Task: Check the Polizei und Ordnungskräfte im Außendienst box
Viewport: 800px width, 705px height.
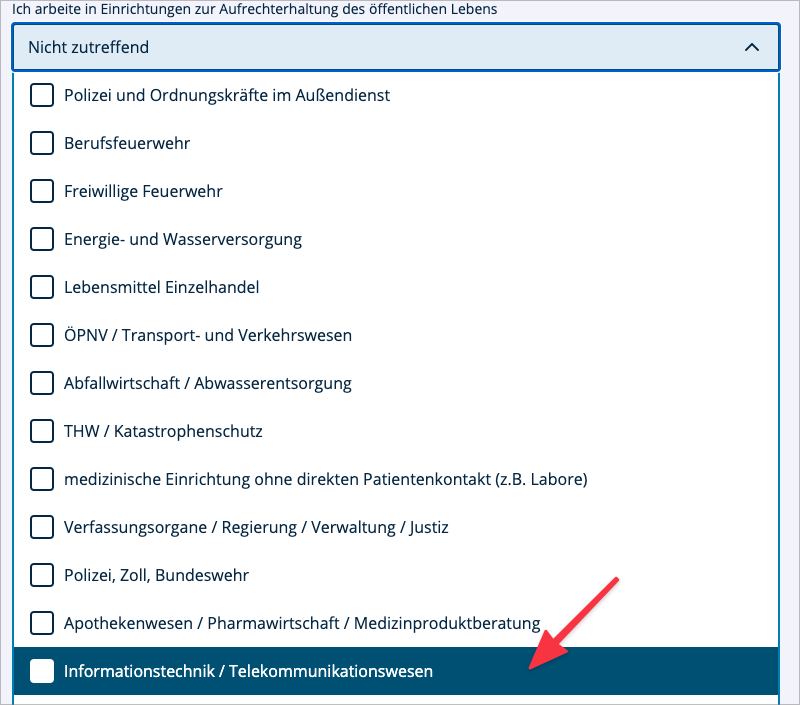Action: (42, 95)
